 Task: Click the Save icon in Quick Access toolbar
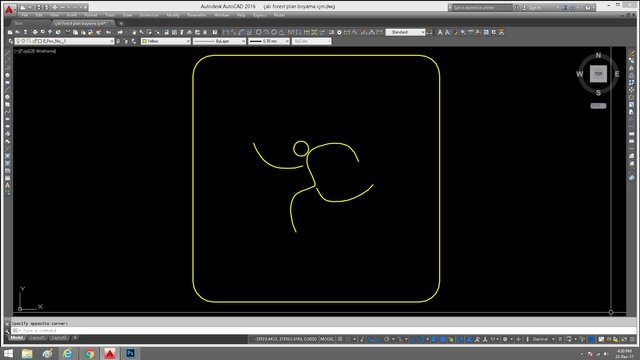(x=39, y=7)
